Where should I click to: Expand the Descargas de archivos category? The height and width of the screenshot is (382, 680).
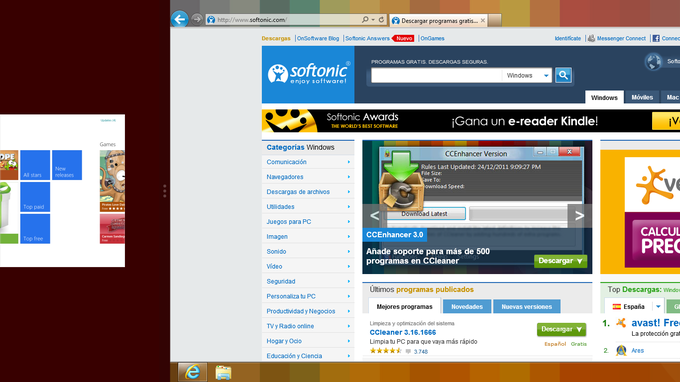[x=308, y=192]
